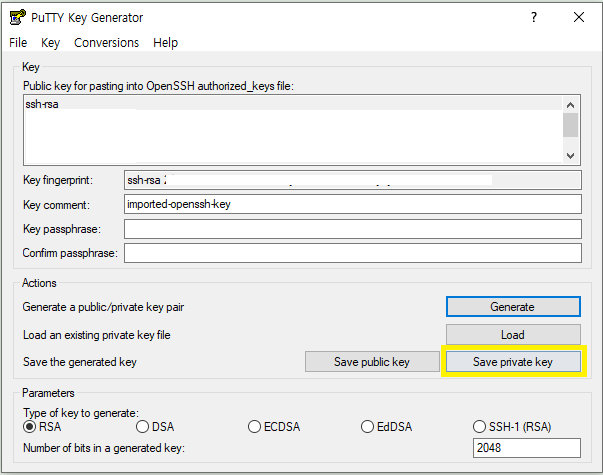603x475 pixels.
Task: Select the SSH-1 (RSA) key type
Action: [x=512, y=427]
